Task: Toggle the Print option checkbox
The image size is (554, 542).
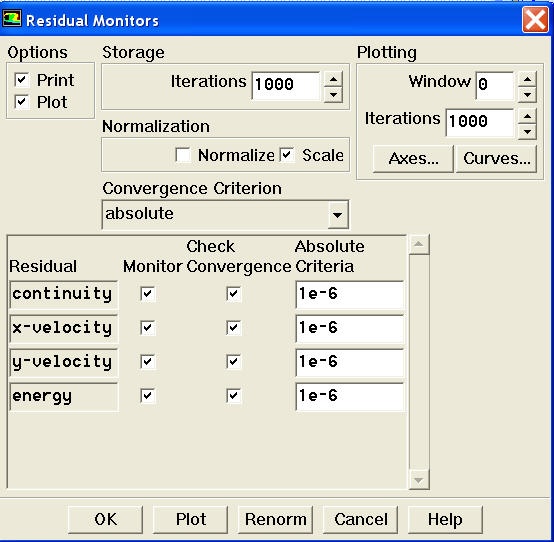Action: (22, 79)
